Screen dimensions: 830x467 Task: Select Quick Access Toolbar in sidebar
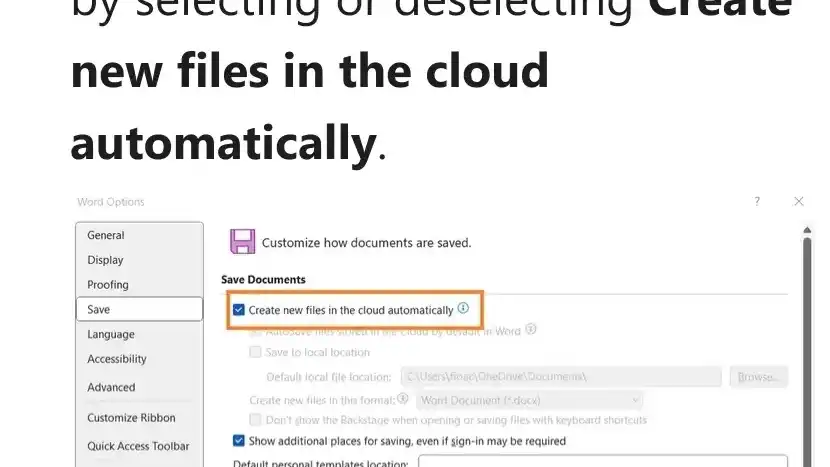[138, 446]
